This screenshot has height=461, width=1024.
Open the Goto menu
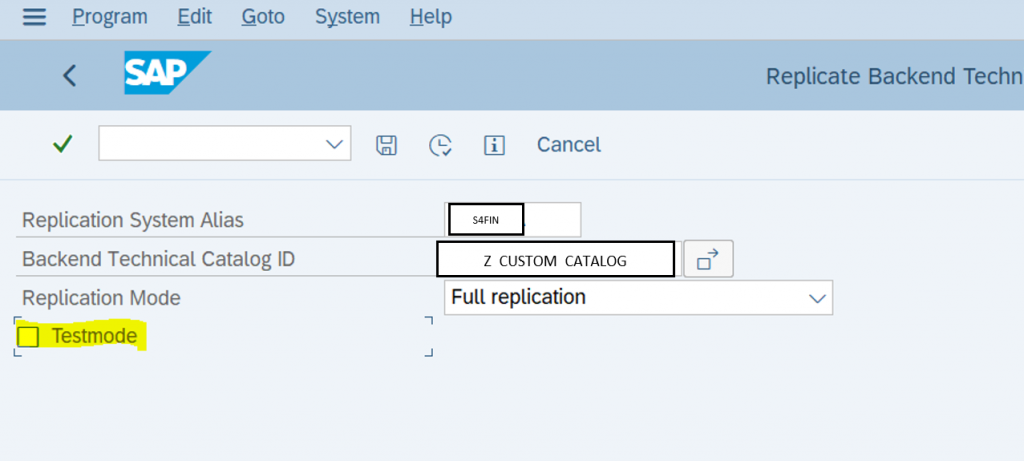[263, 17]
